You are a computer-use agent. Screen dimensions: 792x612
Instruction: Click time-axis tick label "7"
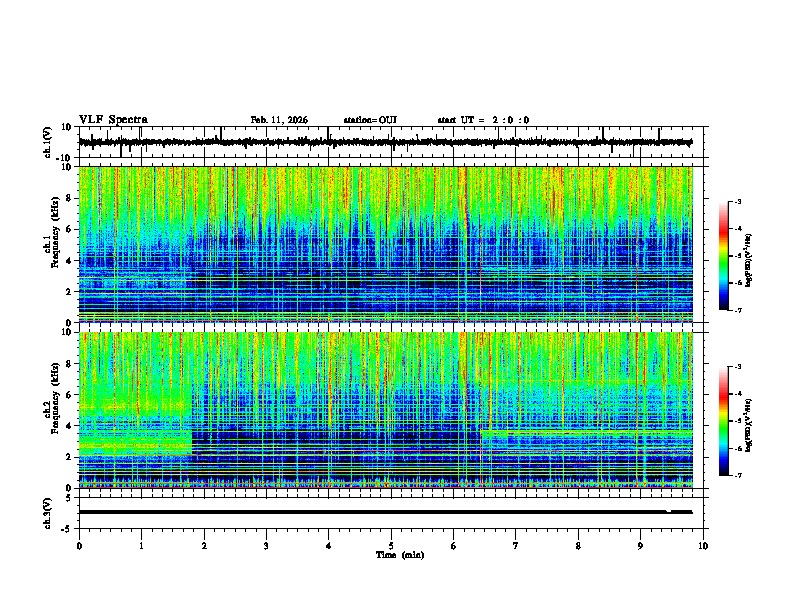click(x=516, y=546)
